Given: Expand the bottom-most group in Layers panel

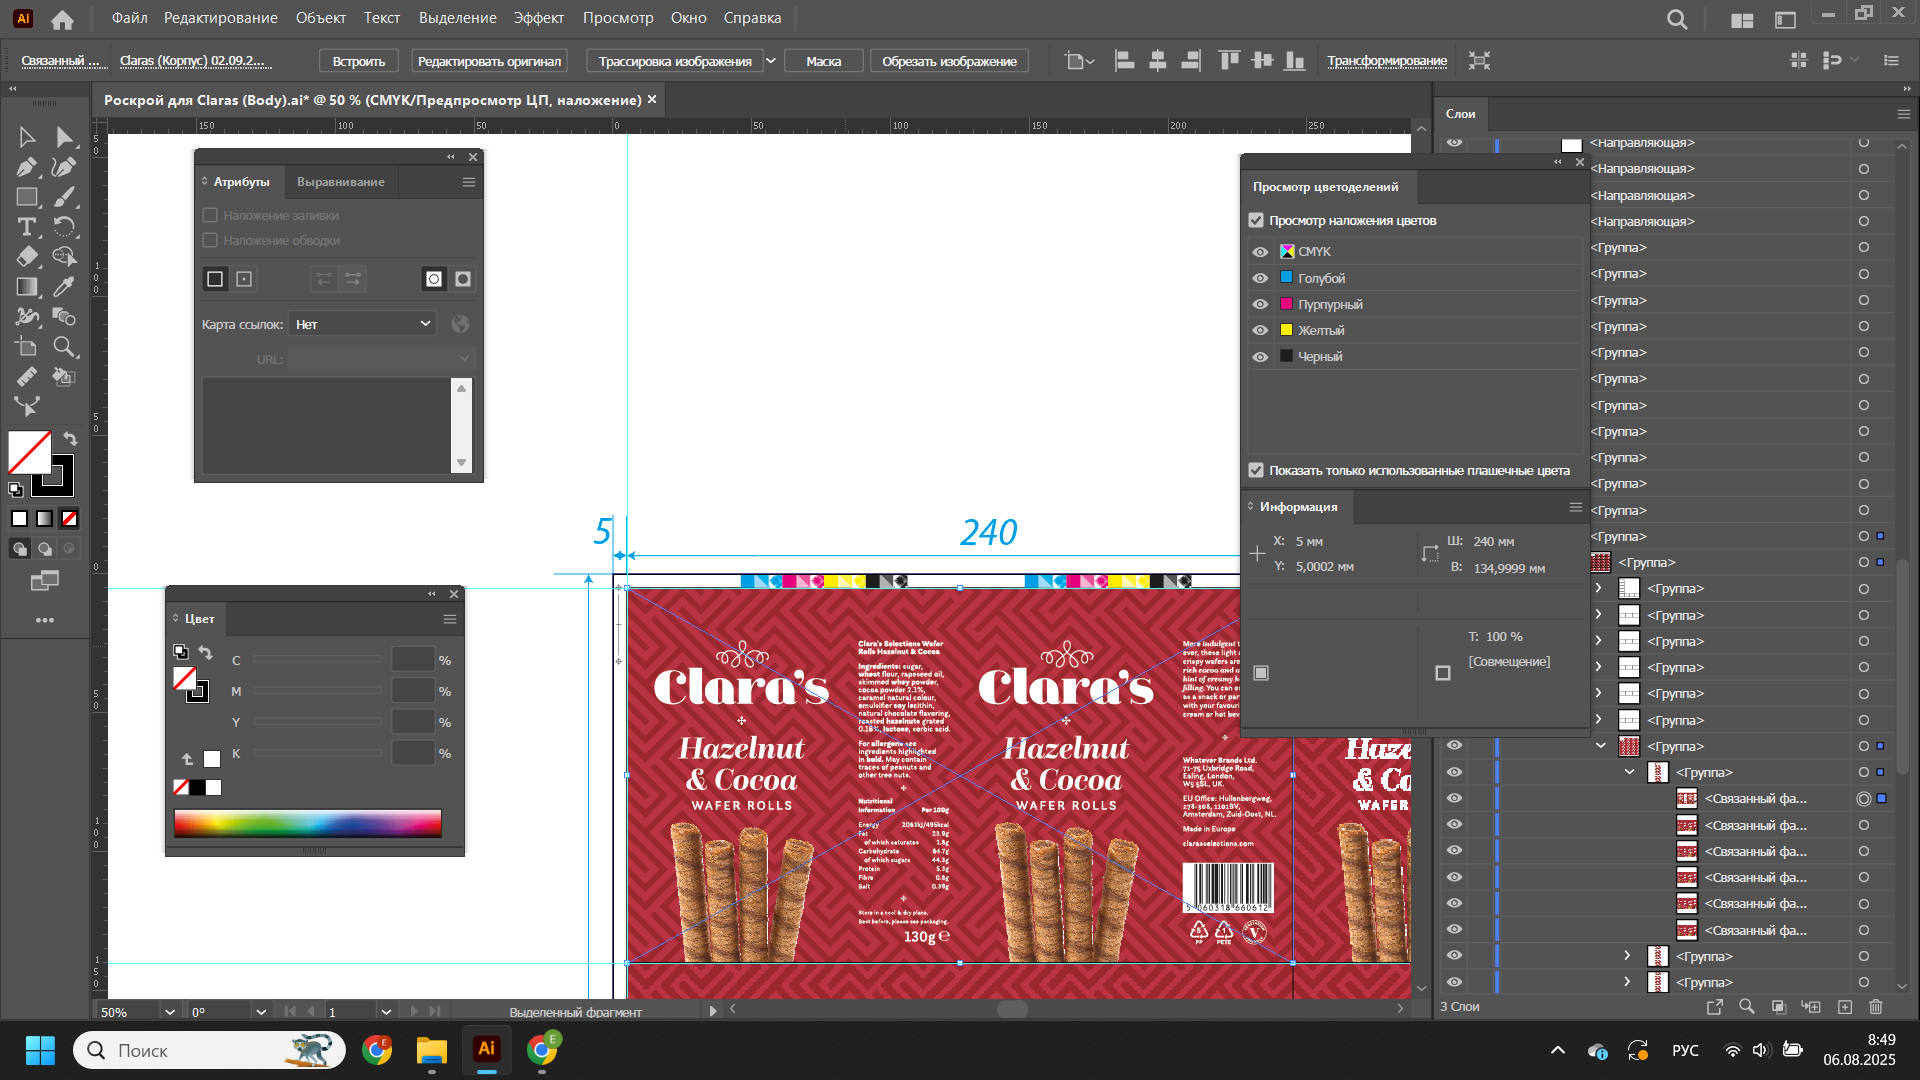Looking at the screenshot, I should (1627, 982).
